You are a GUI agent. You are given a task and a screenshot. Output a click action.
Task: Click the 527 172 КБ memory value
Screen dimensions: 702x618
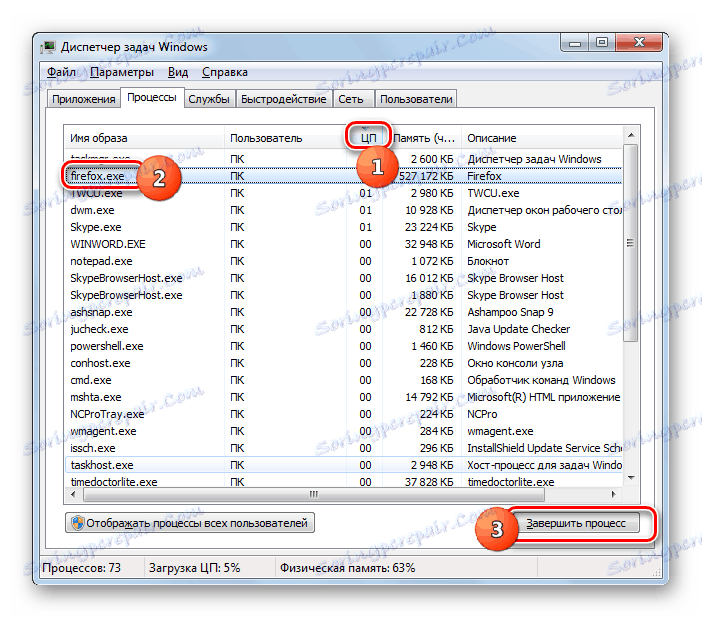pyautogui.click(x=426, y=176)
